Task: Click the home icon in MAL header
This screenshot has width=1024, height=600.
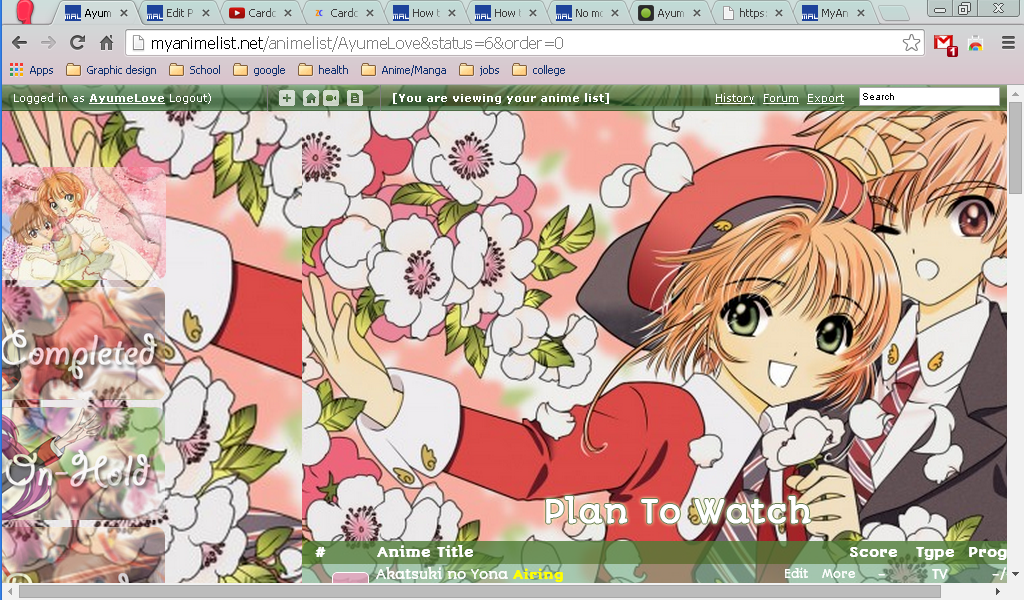Action: [311, 98]
